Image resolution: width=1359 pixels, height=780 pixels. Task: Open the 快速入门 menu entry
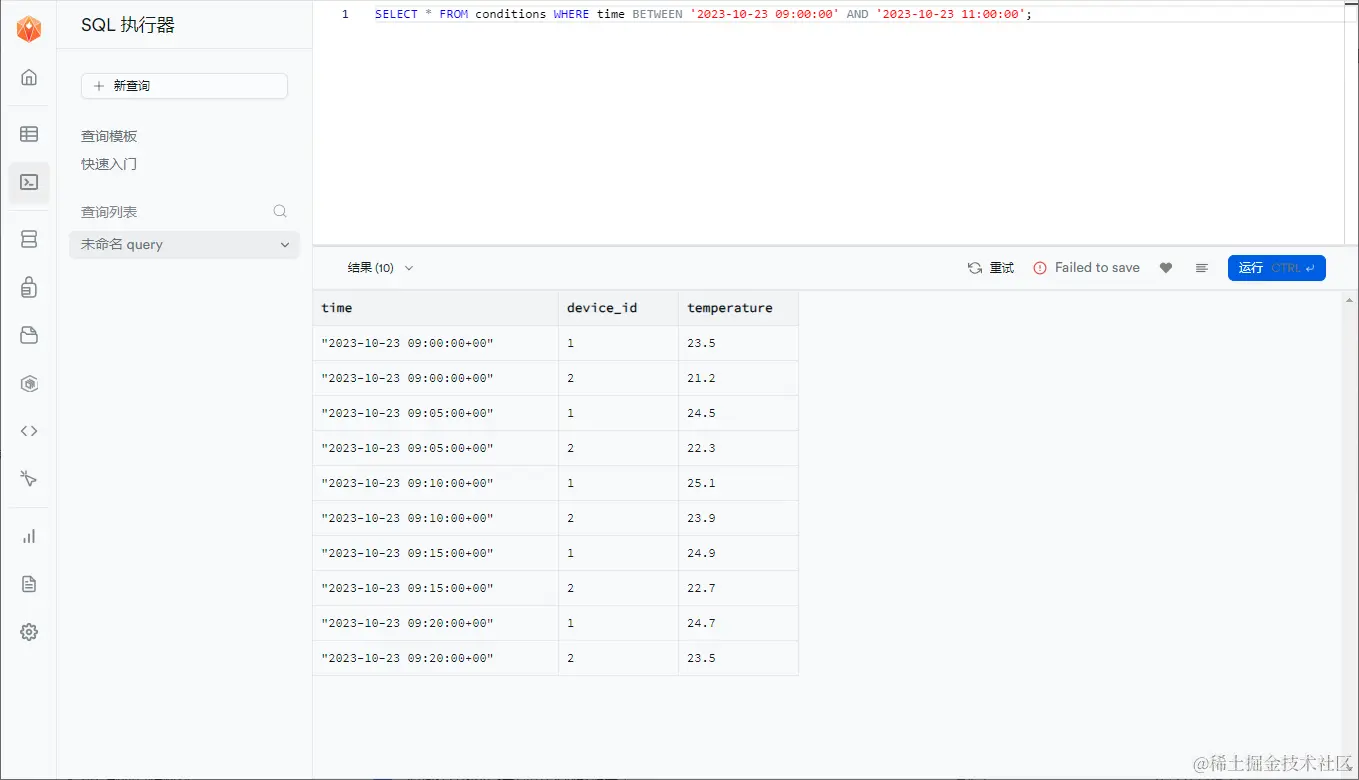coord(108,163)
